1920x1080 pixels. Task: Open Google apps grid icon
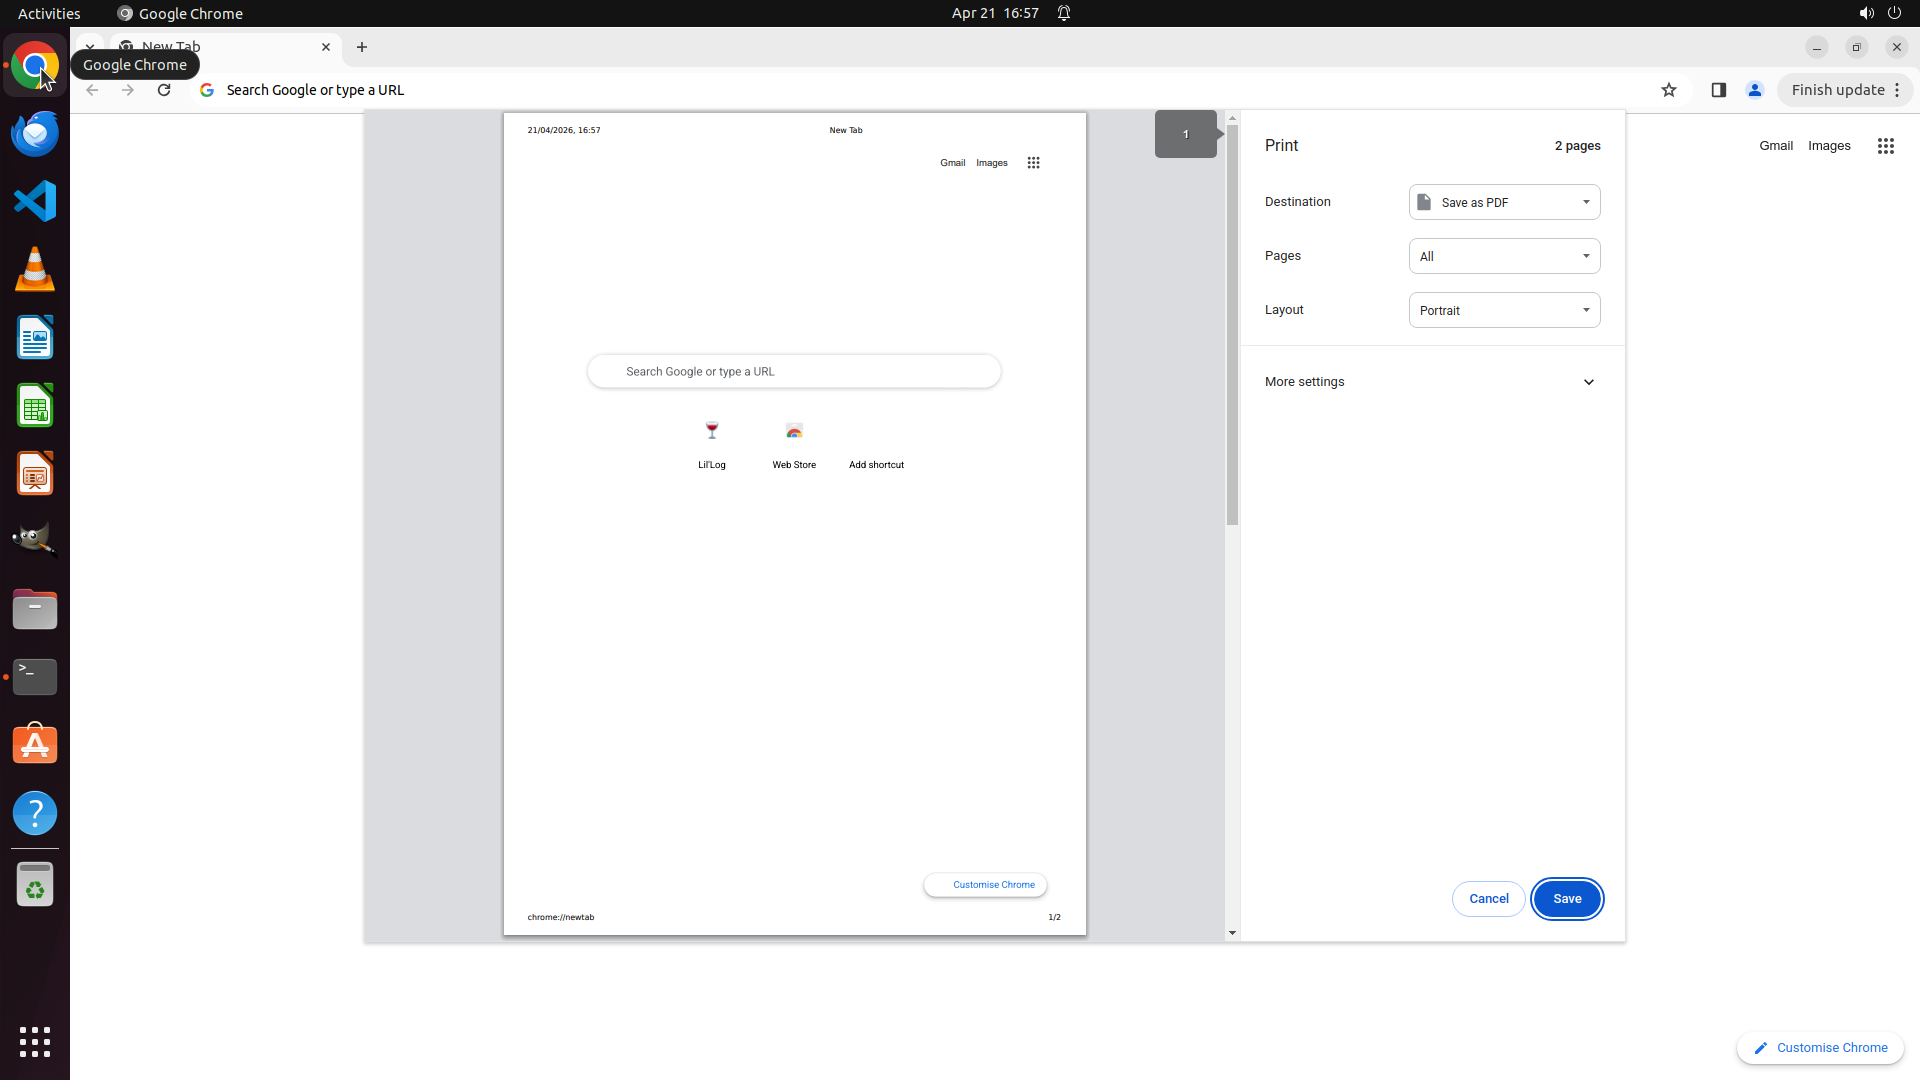coord(1885,146)
